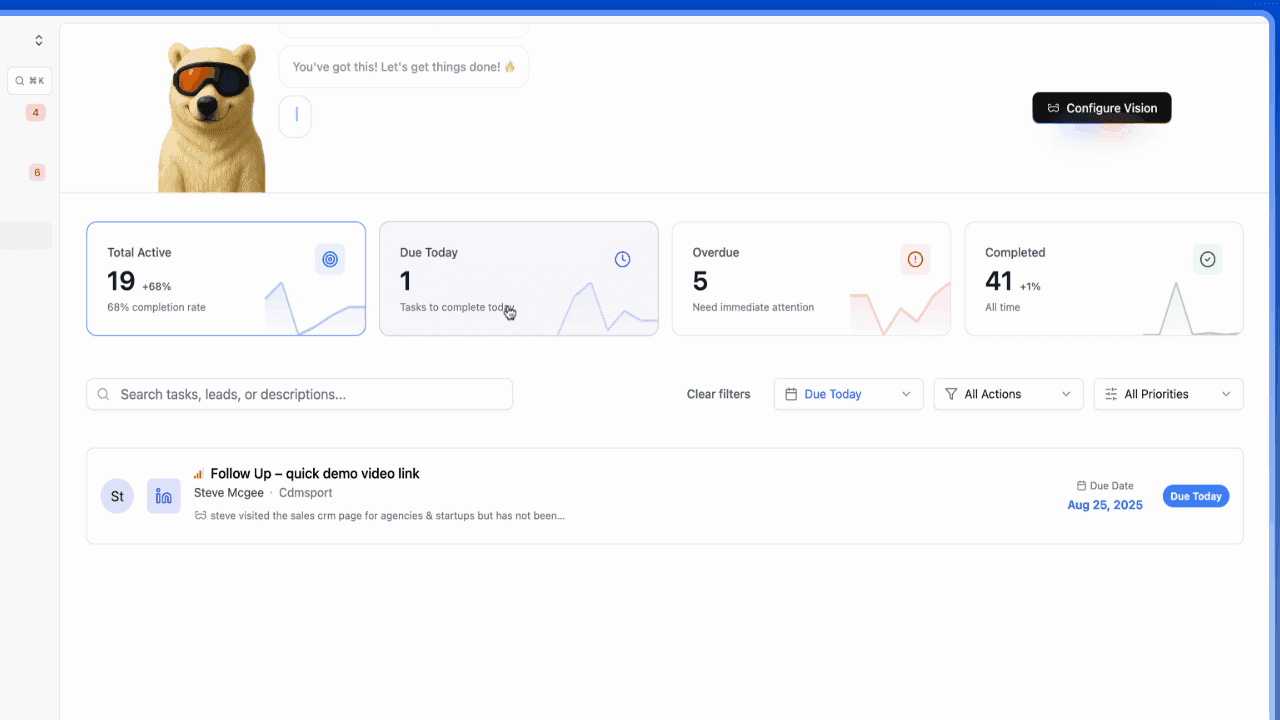Screen dimensions: 1280x720
Task: Click the All time label on Completed card
Action: coord(1002,307)
